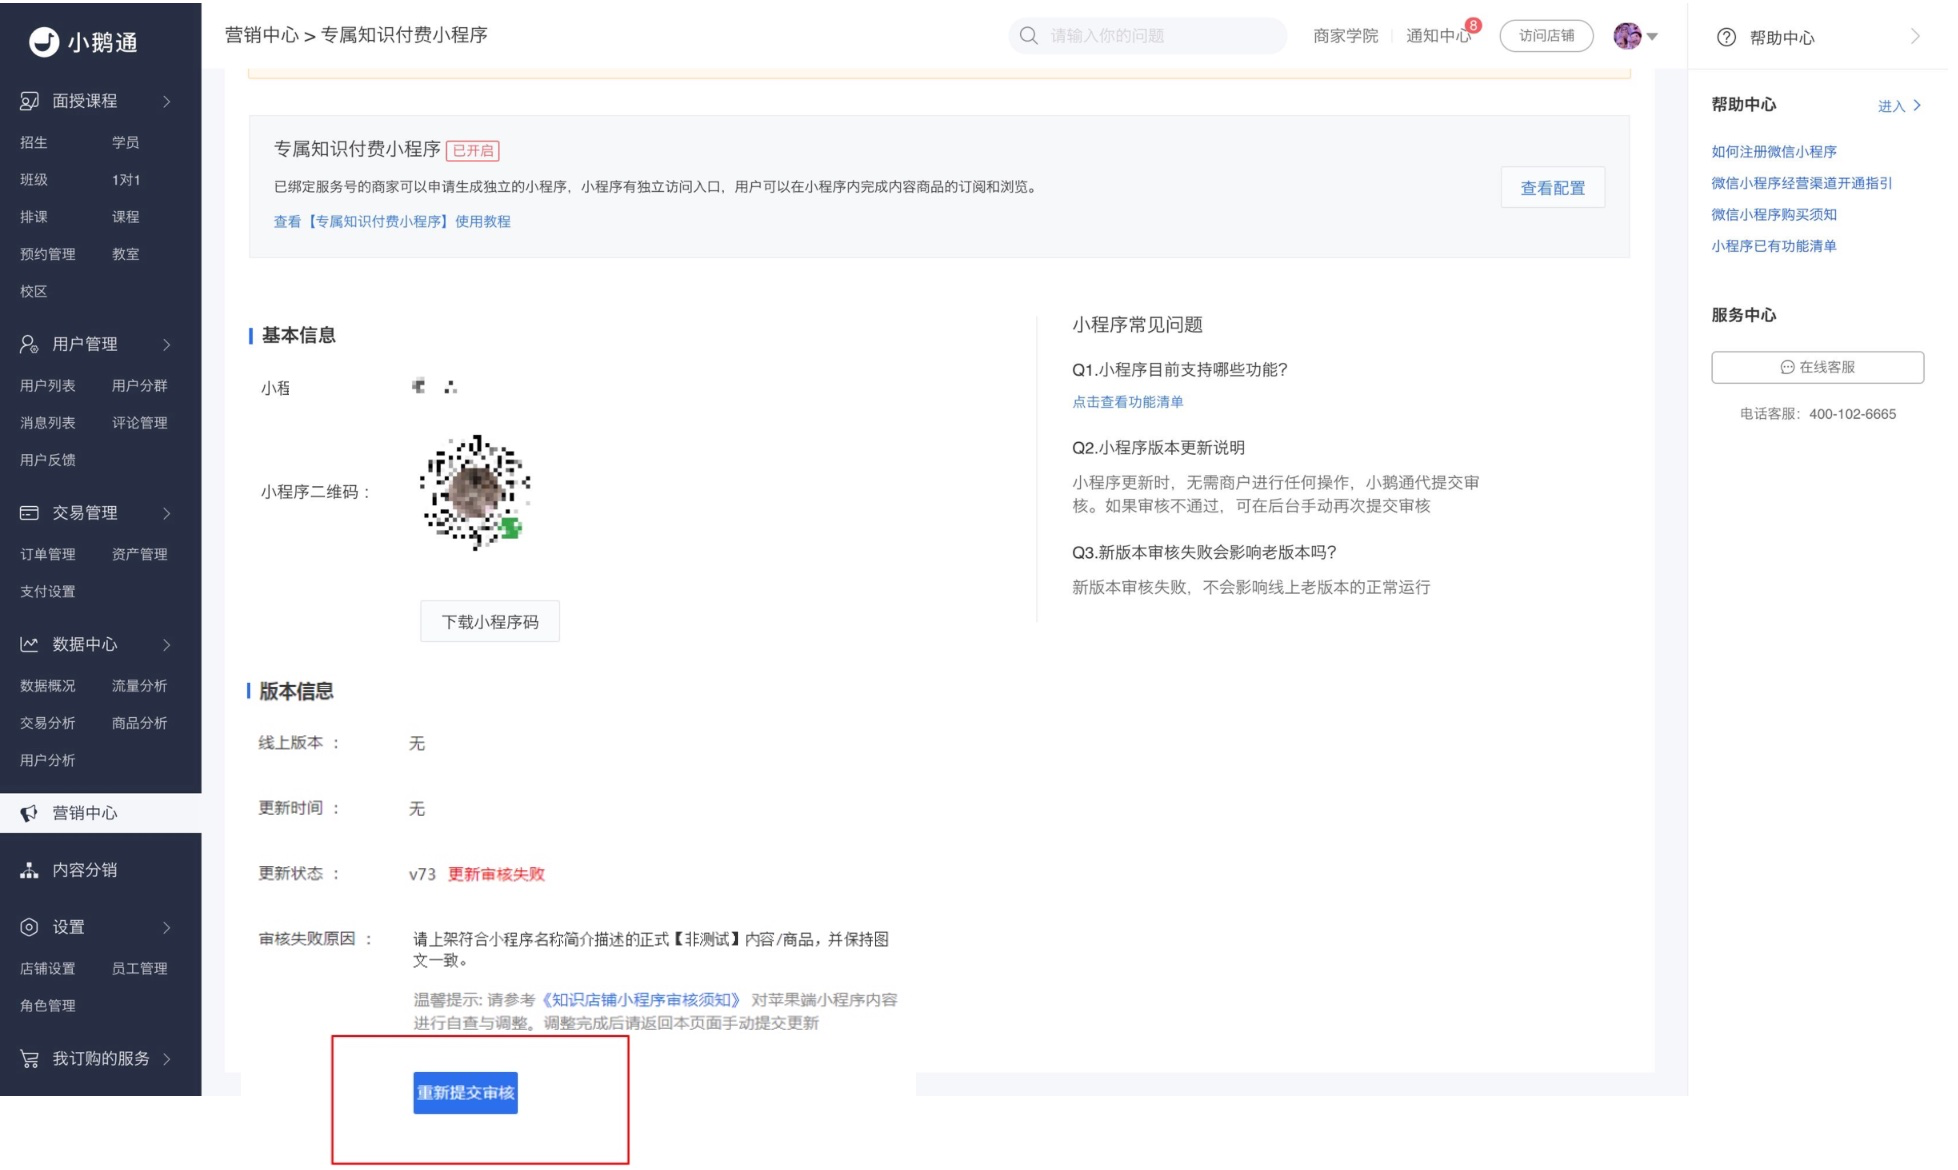Click the 重新提交审核 button
Image resolution: width=1958 pixels, height=1170 pixels.
pos(465,1092)
